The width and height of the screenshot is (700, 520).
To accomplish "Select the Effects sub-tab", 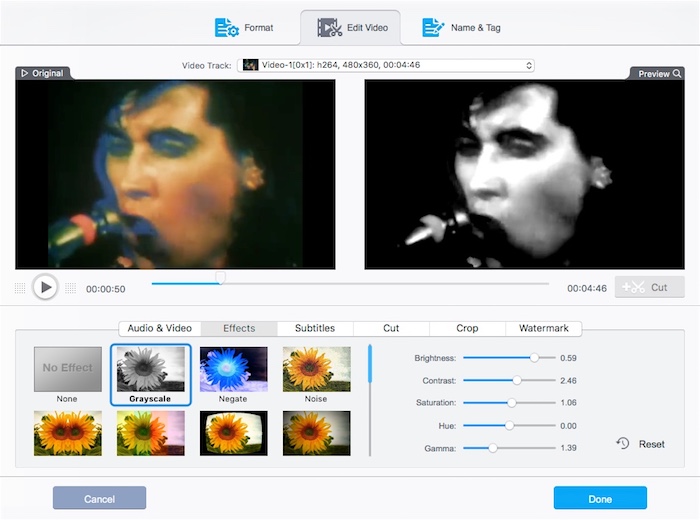I will point(239,328).
